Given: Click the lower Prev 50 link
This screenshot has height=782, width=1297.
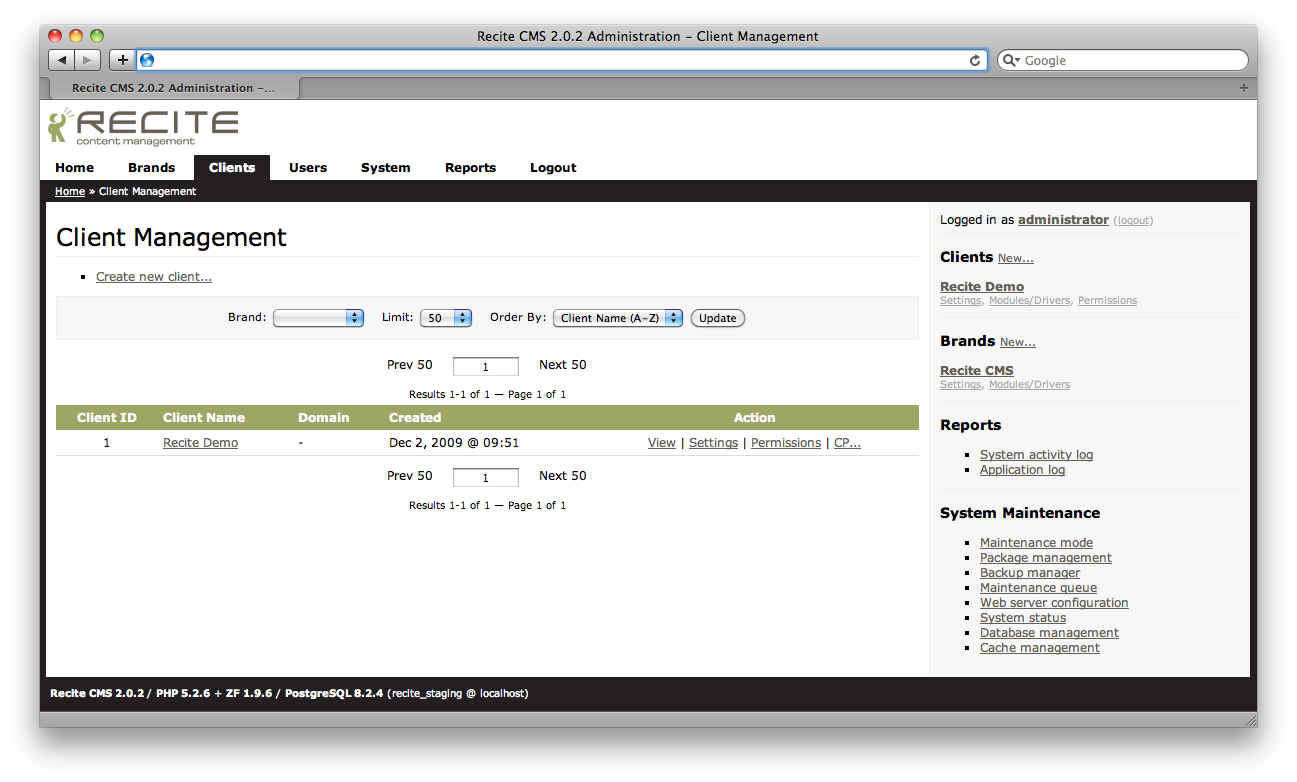Looking at the screenshot, I should (x=410, y=476).
